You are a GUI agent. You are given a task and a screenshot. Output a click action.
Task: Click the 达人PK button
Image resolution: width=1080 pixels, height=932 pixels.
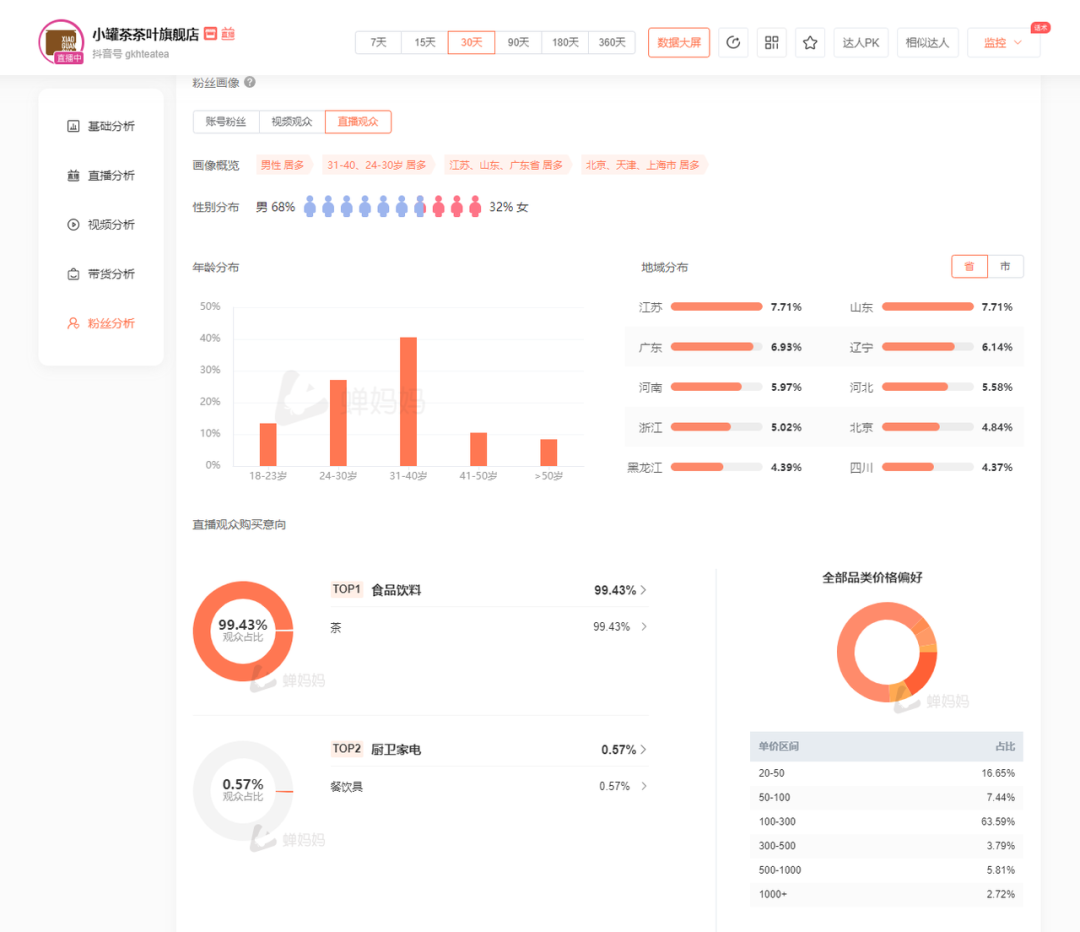click(x=860, y=43)
